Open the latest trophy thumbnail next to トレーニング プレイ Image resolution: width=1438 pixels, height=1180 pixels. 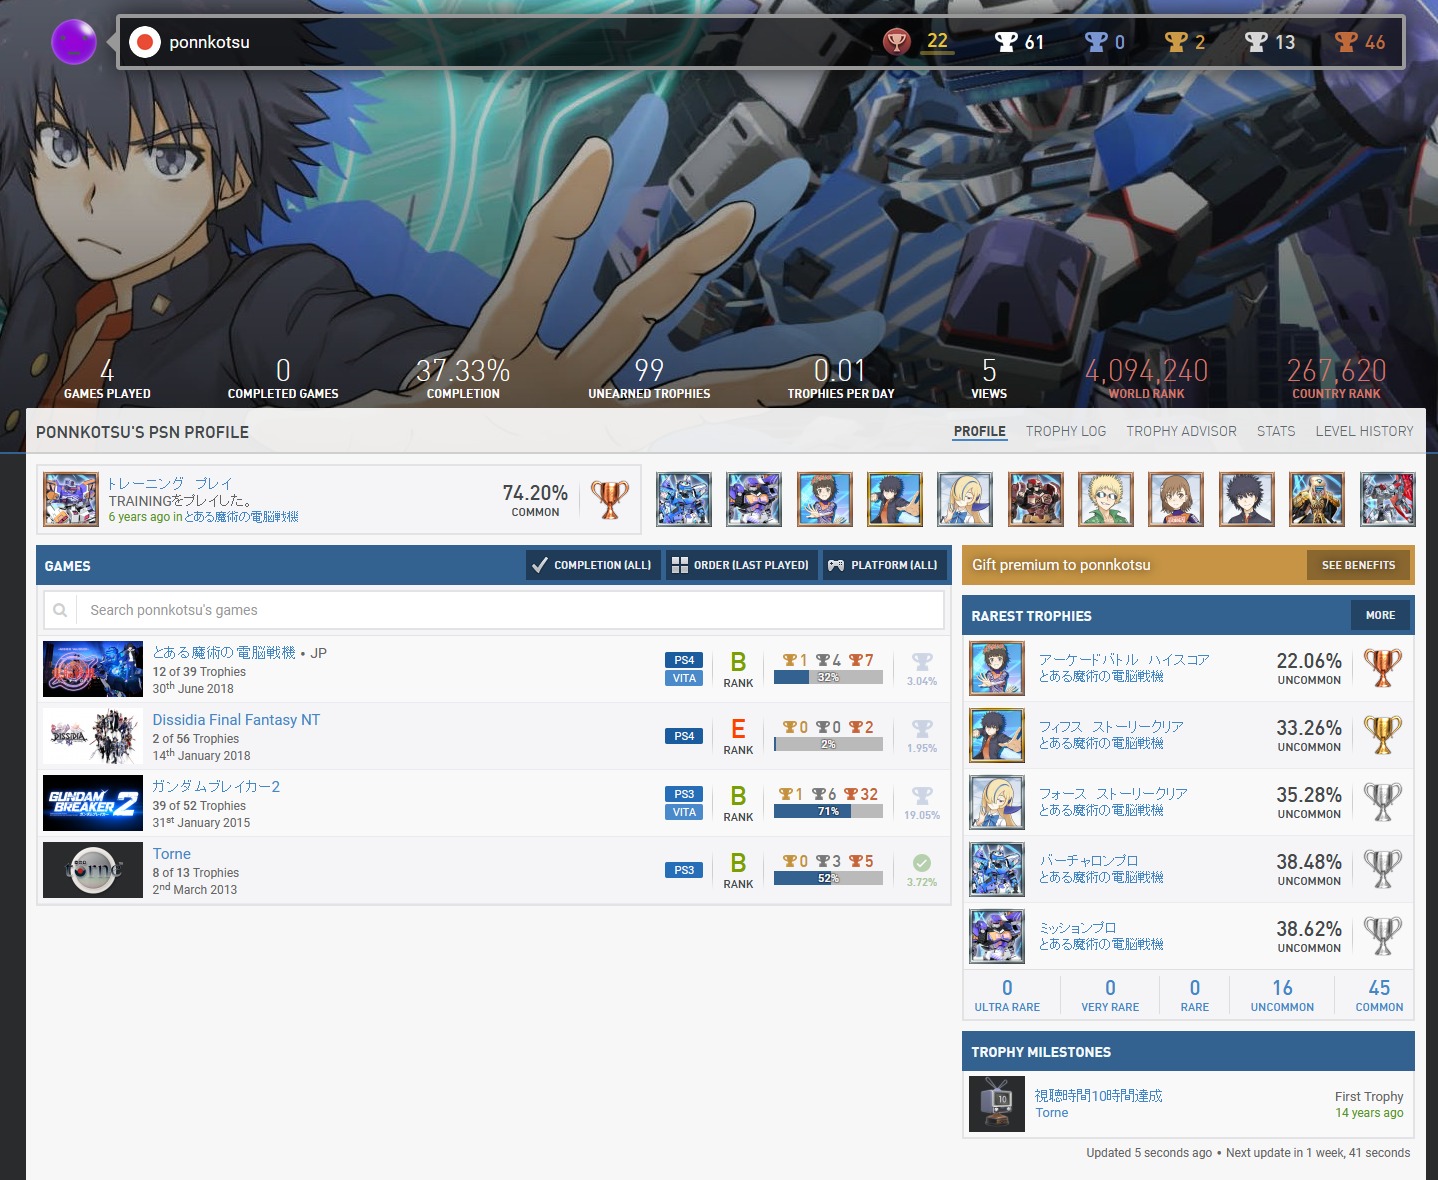[x=71, y=499]
